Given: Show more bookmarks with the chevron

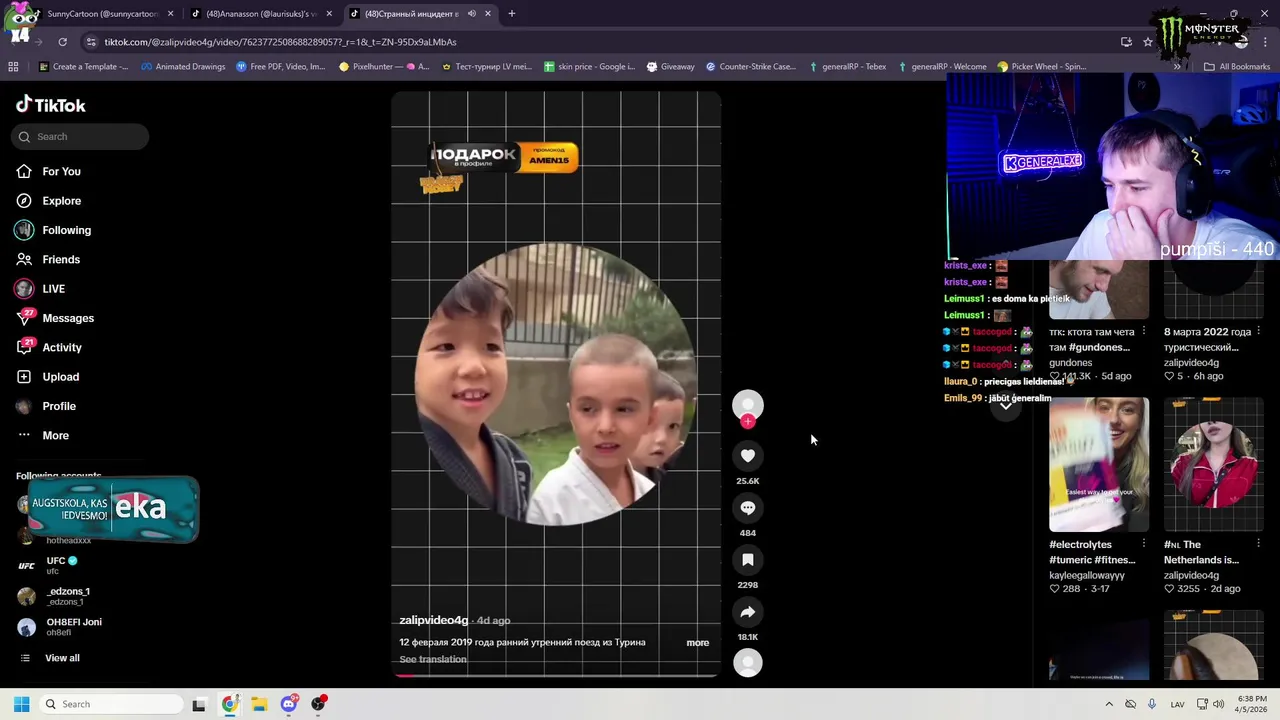Looking at the screenshot, I should 1177,67.
